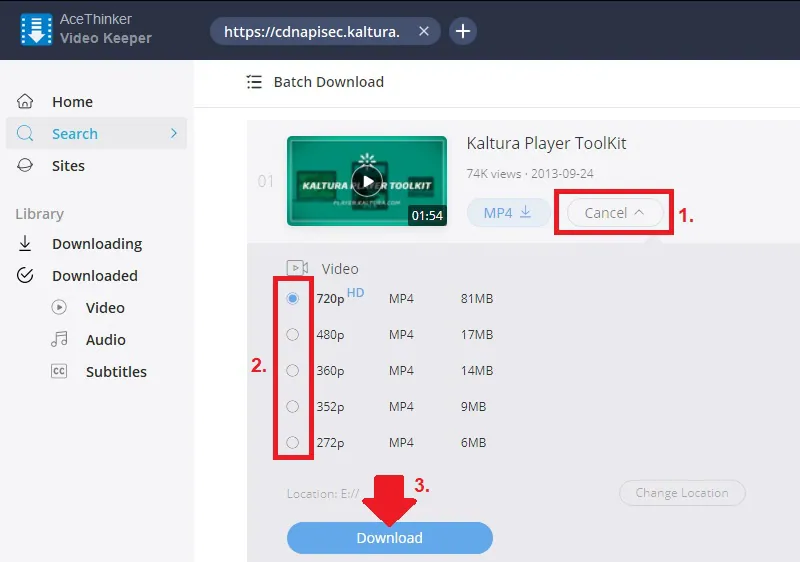Open Search in sidebar
Viewport: 800px width, 562px height.
click(96, 134)
